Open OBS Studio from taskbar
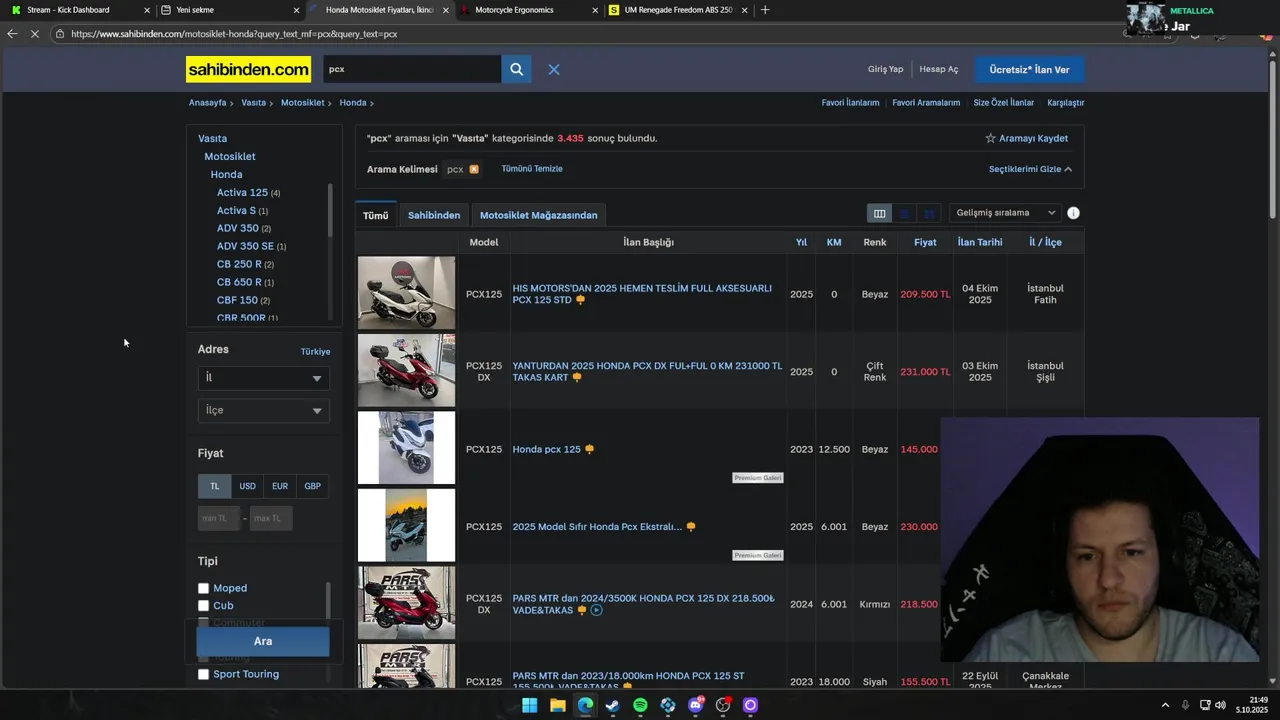The image size is (1280, 720). point(723,705)
